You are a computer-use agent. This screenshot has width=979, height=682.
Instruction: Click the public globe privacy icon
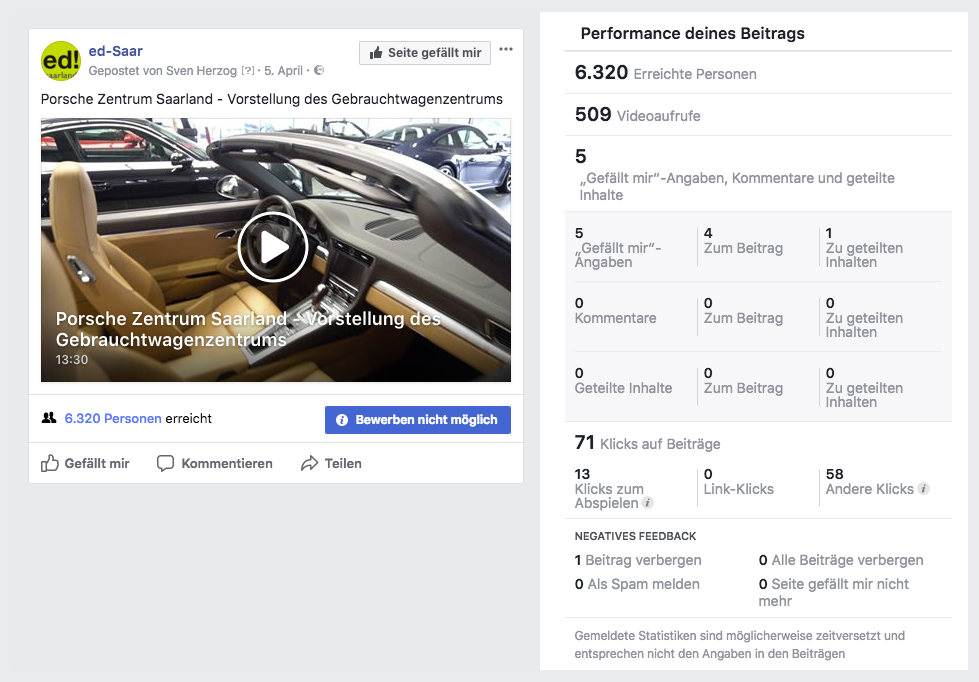319,70
